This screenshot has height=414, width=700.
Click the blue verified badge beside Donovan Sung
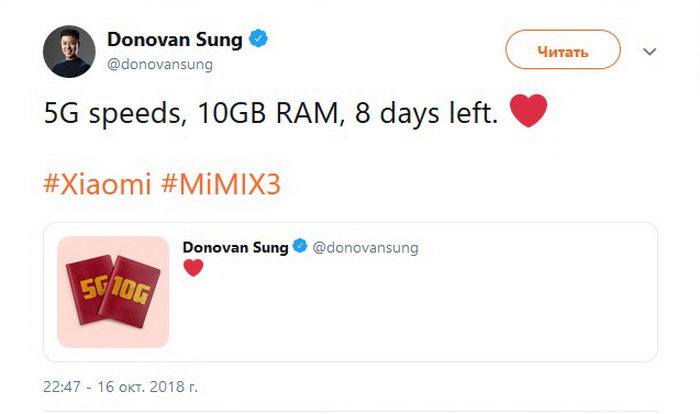click(258, 39)
